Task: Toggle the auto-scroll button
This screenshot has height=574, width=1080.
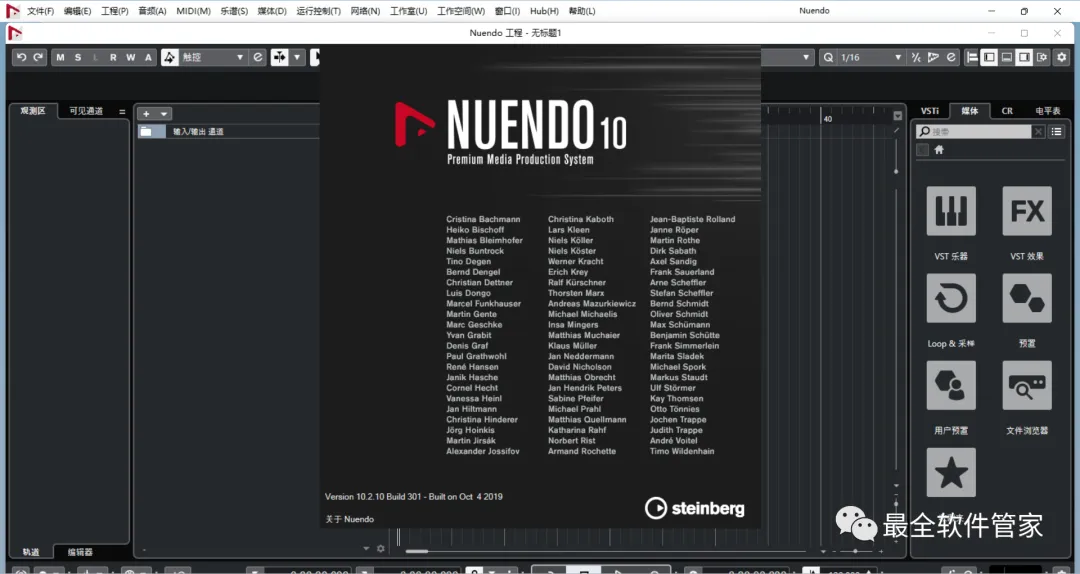Action: tap(280, 57)
